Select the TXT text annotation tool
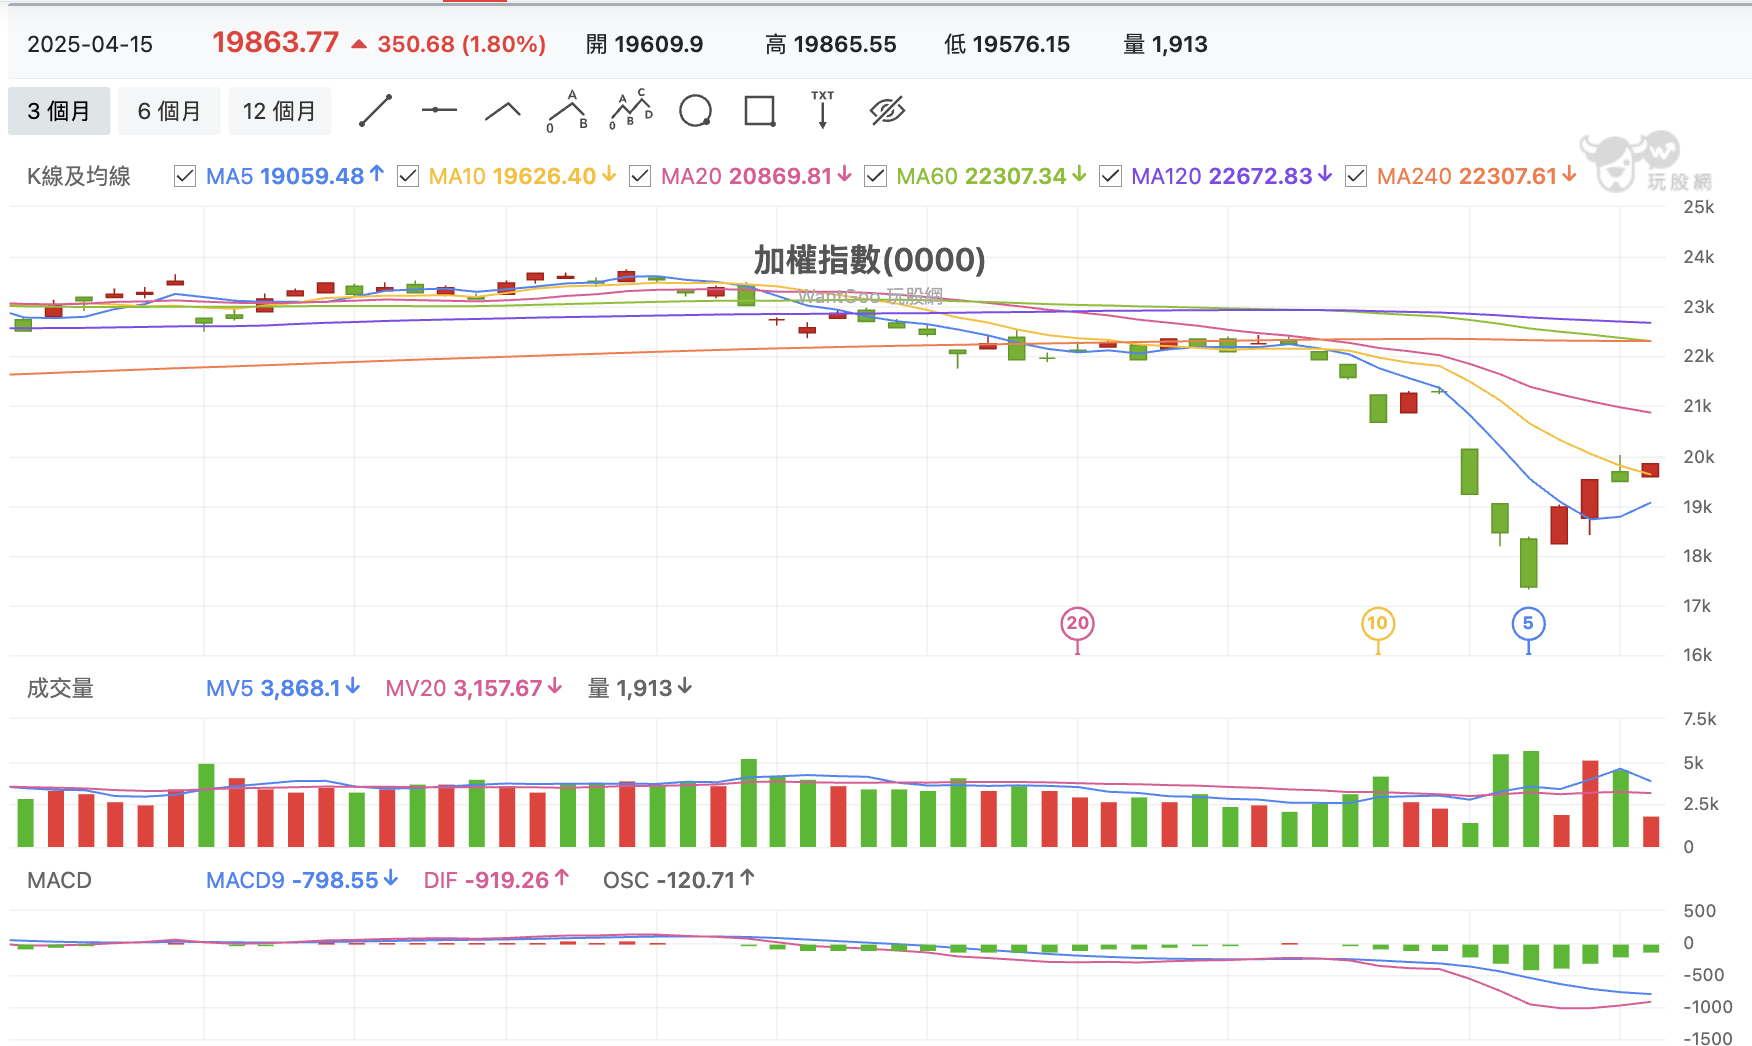1752x1046 pixels. [x=822, y=110]
